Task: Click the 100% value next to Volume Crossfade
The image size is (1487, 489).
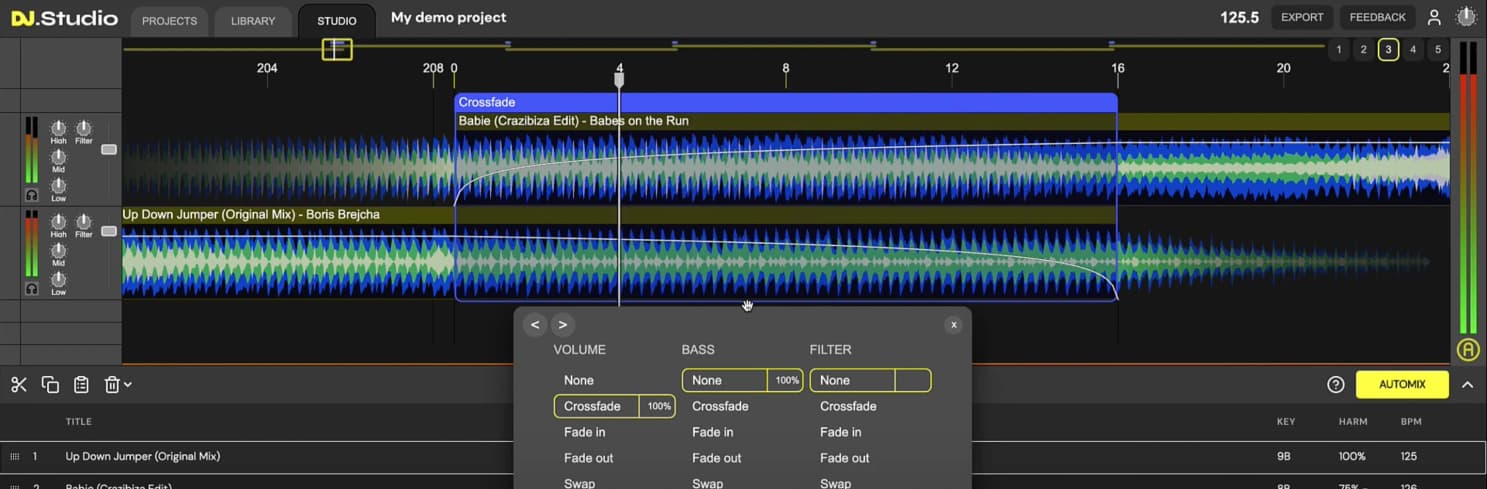Action: [x=658, y=406]
